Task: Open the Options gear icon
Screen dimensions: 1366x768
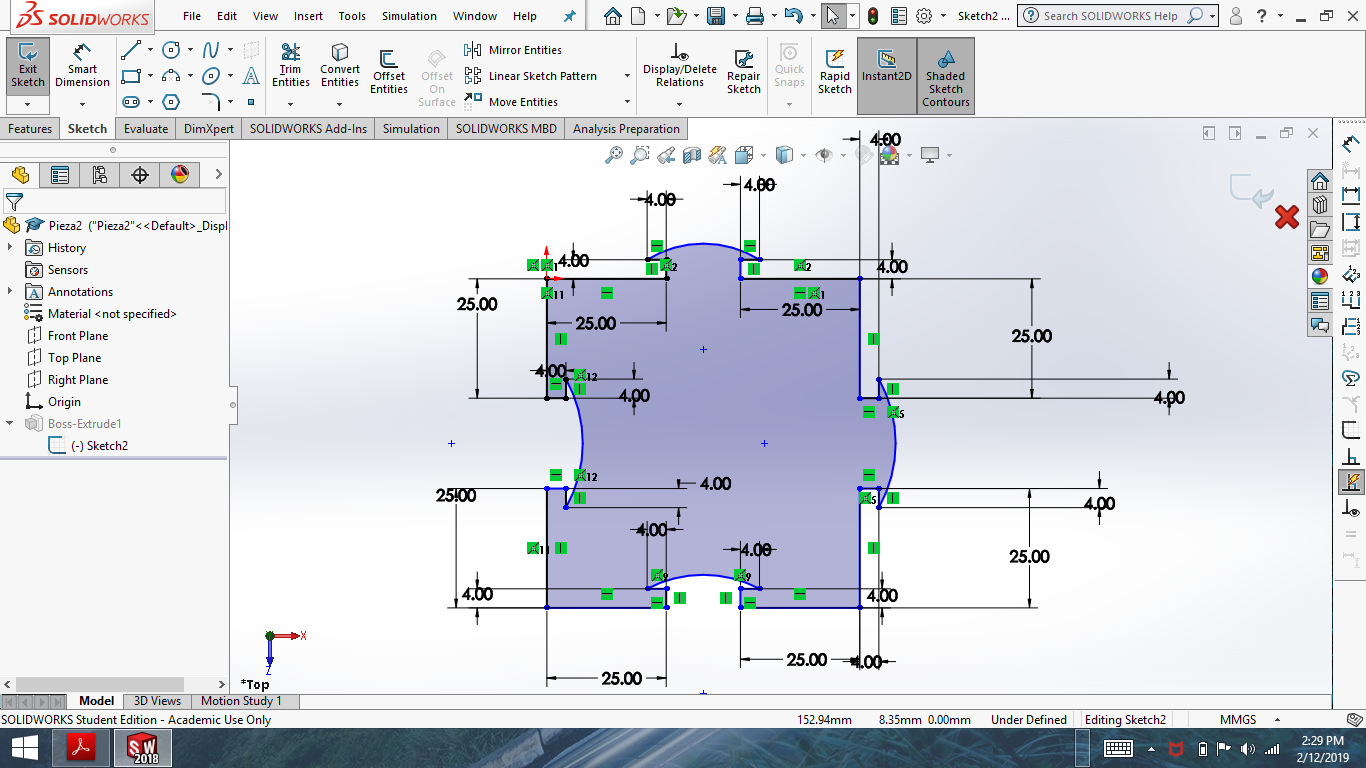Action: [x=924, y=16]
